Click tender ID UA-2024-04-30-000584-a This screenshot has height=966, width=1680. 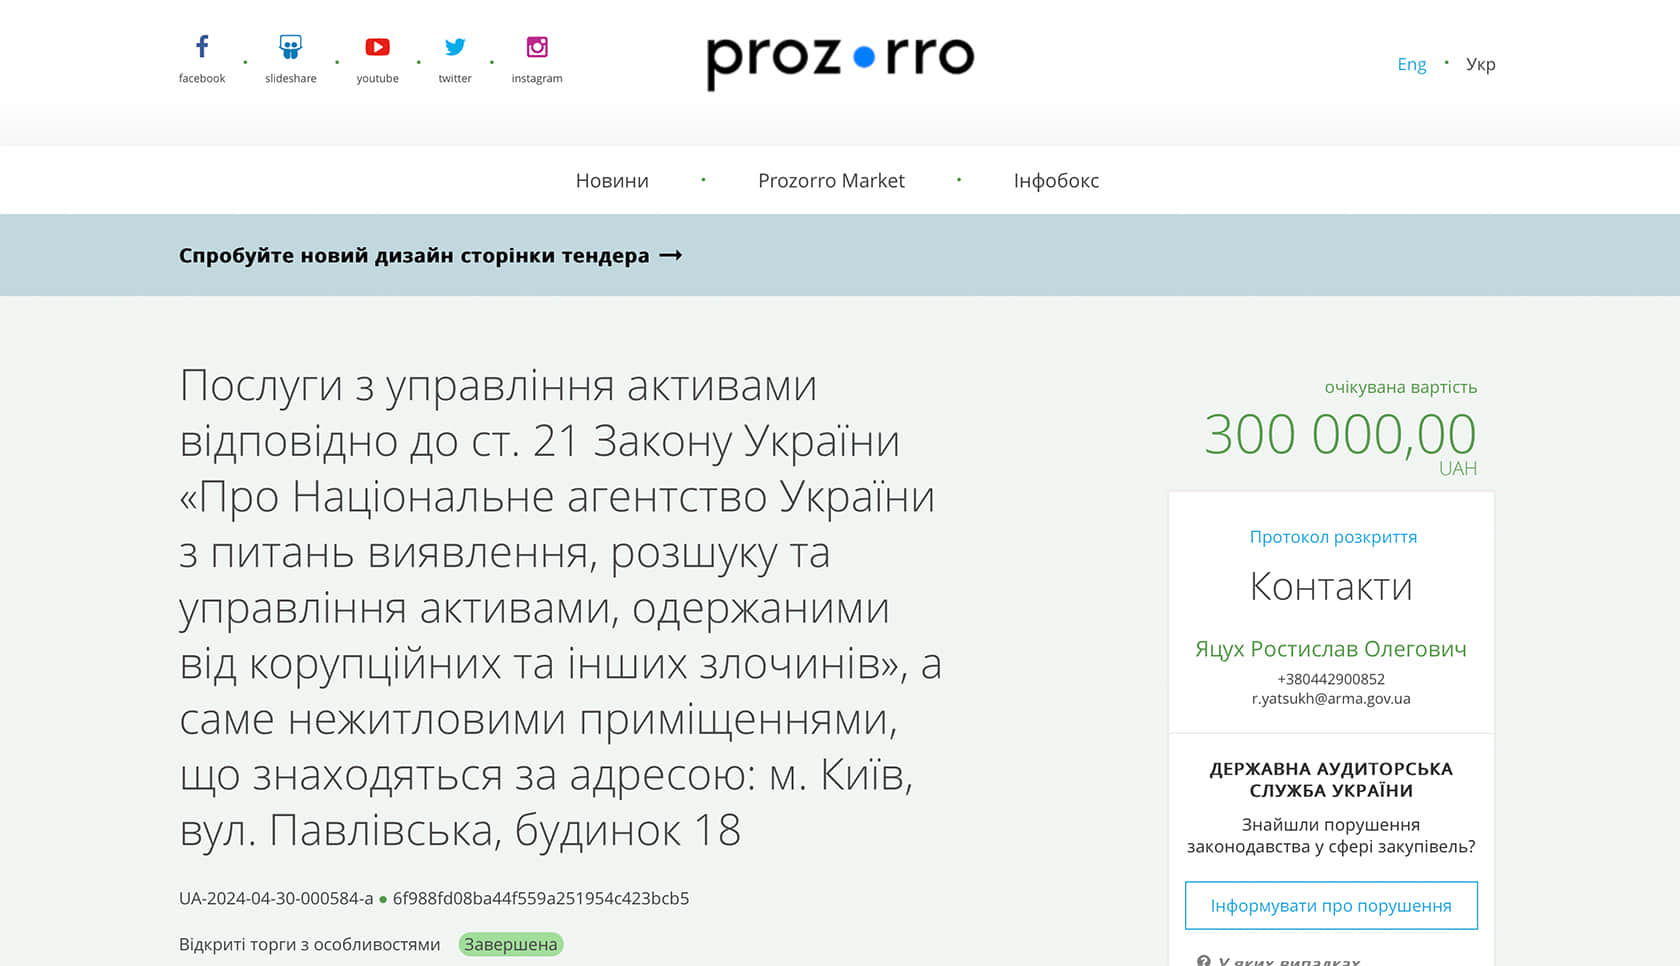[x=276, y=898]
